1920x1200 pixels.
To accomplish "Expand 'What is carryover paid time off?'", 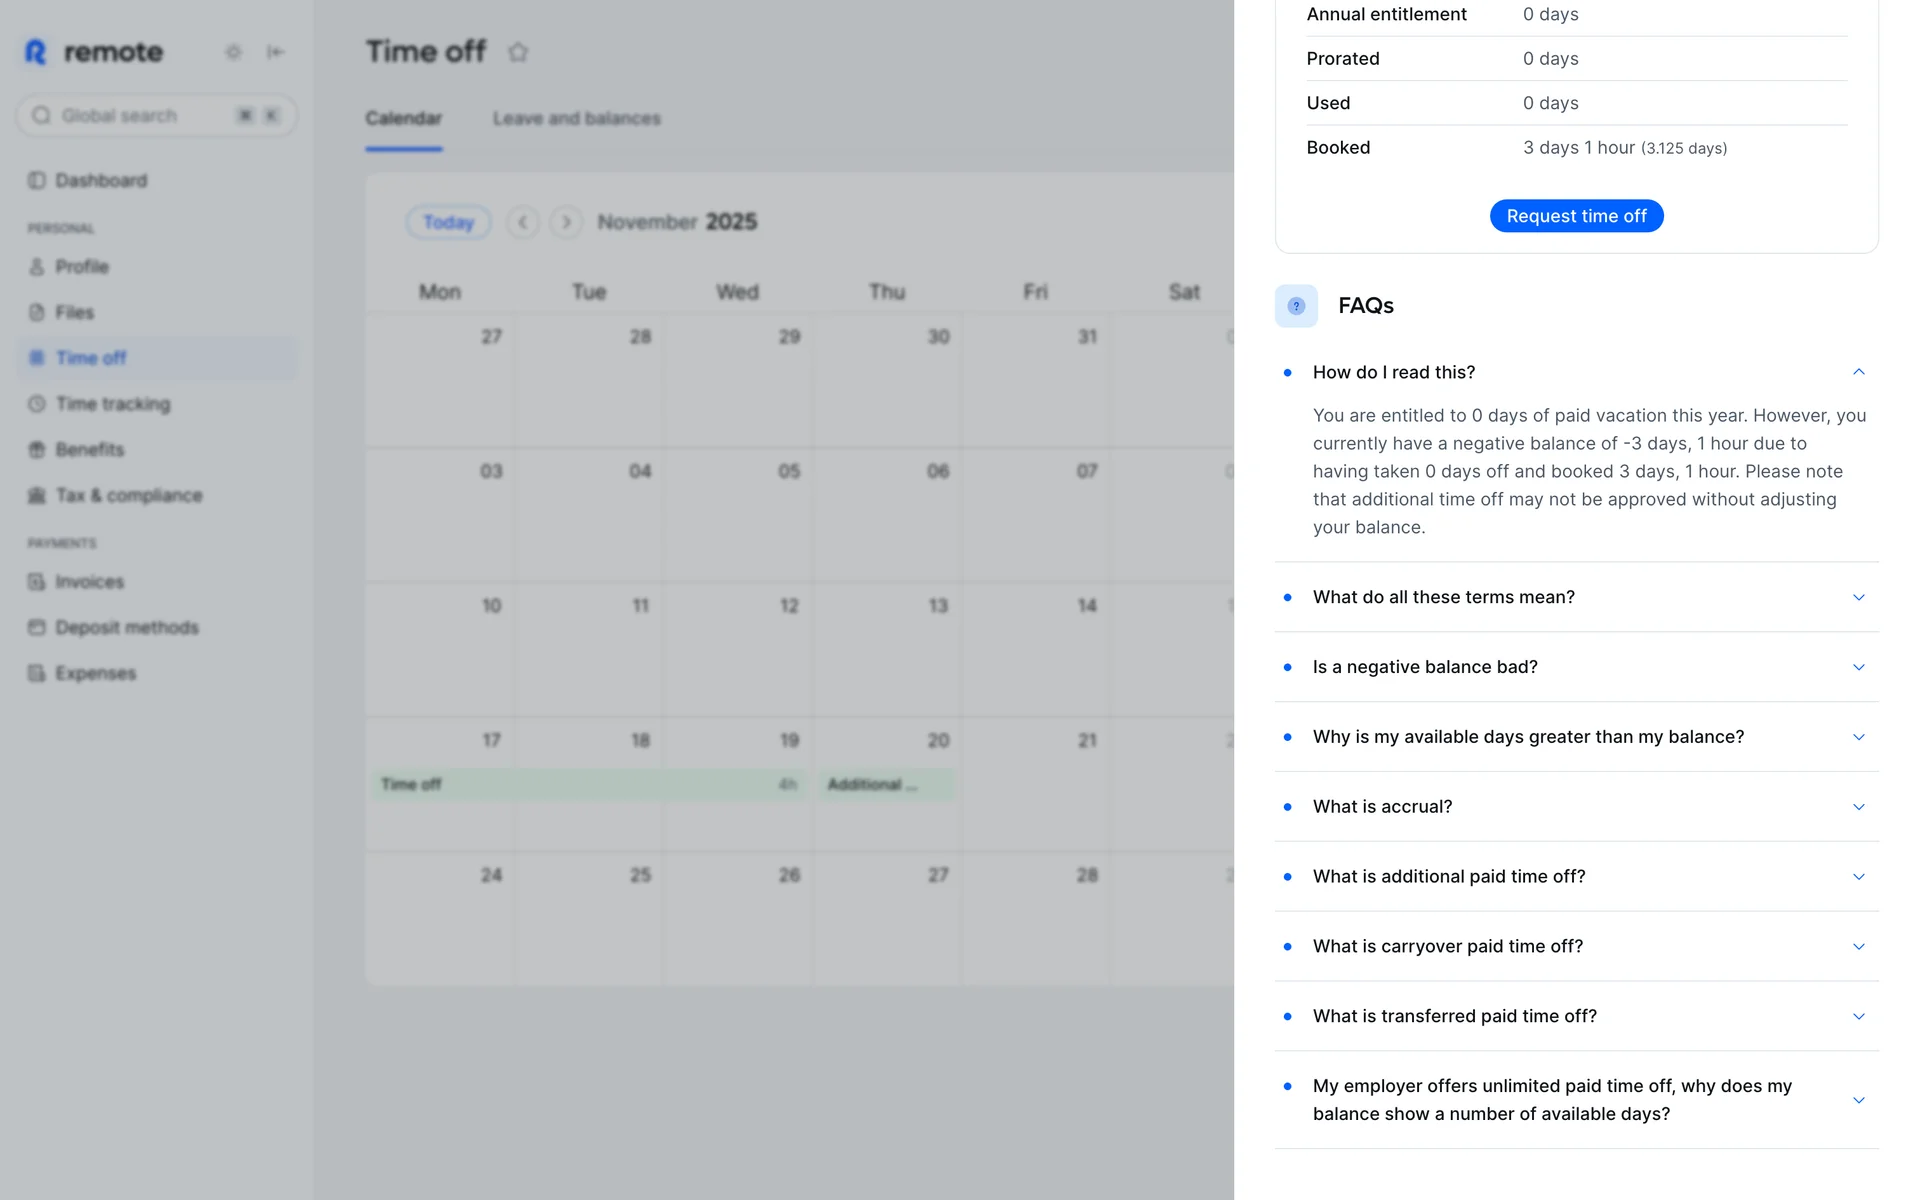I will pos(1858,946).
